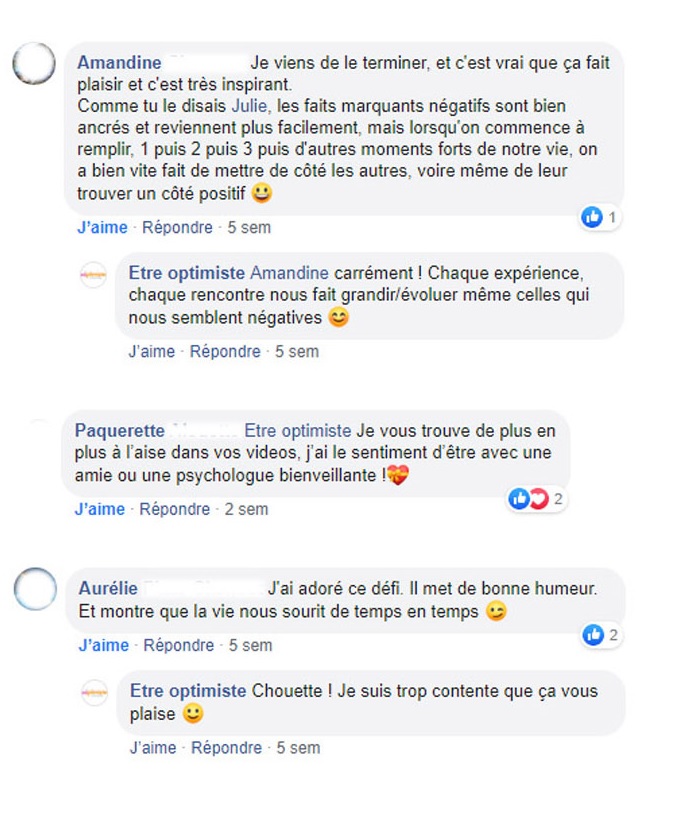Reply to Amandine's comment via Répondre
The image size is (690, 832).
click(x=177, y=227)
